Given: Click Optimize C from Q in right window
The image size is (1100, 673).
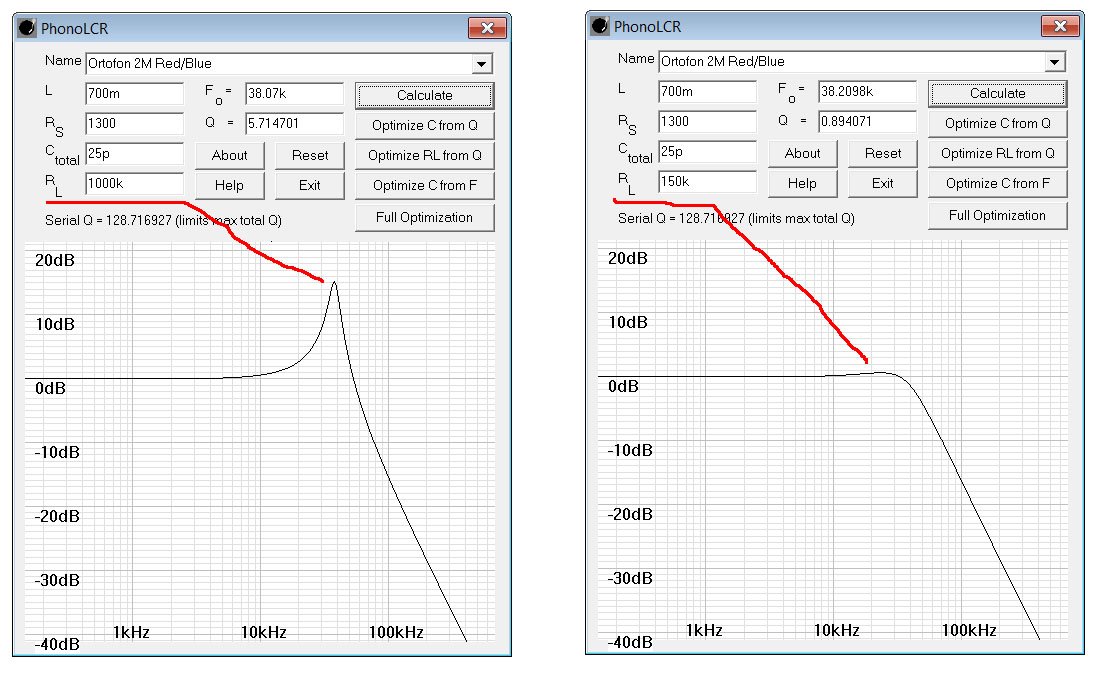Looking at the screenshot, I should 998,124.
